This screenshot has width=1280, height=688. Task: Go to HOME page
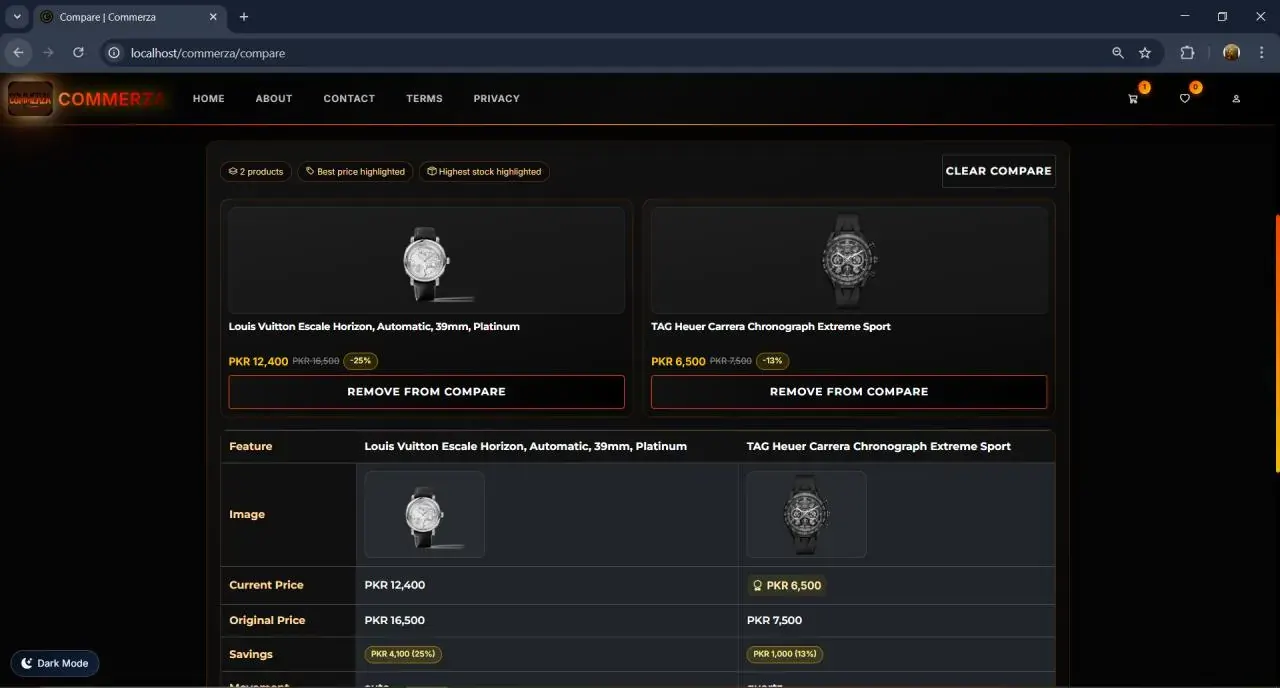209,99
